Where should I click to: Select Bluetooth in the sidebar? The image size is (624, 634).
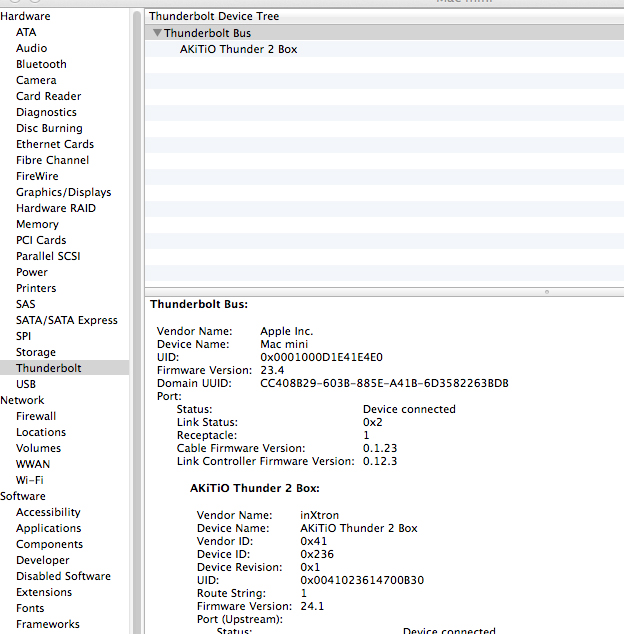[x=41, y=64]
